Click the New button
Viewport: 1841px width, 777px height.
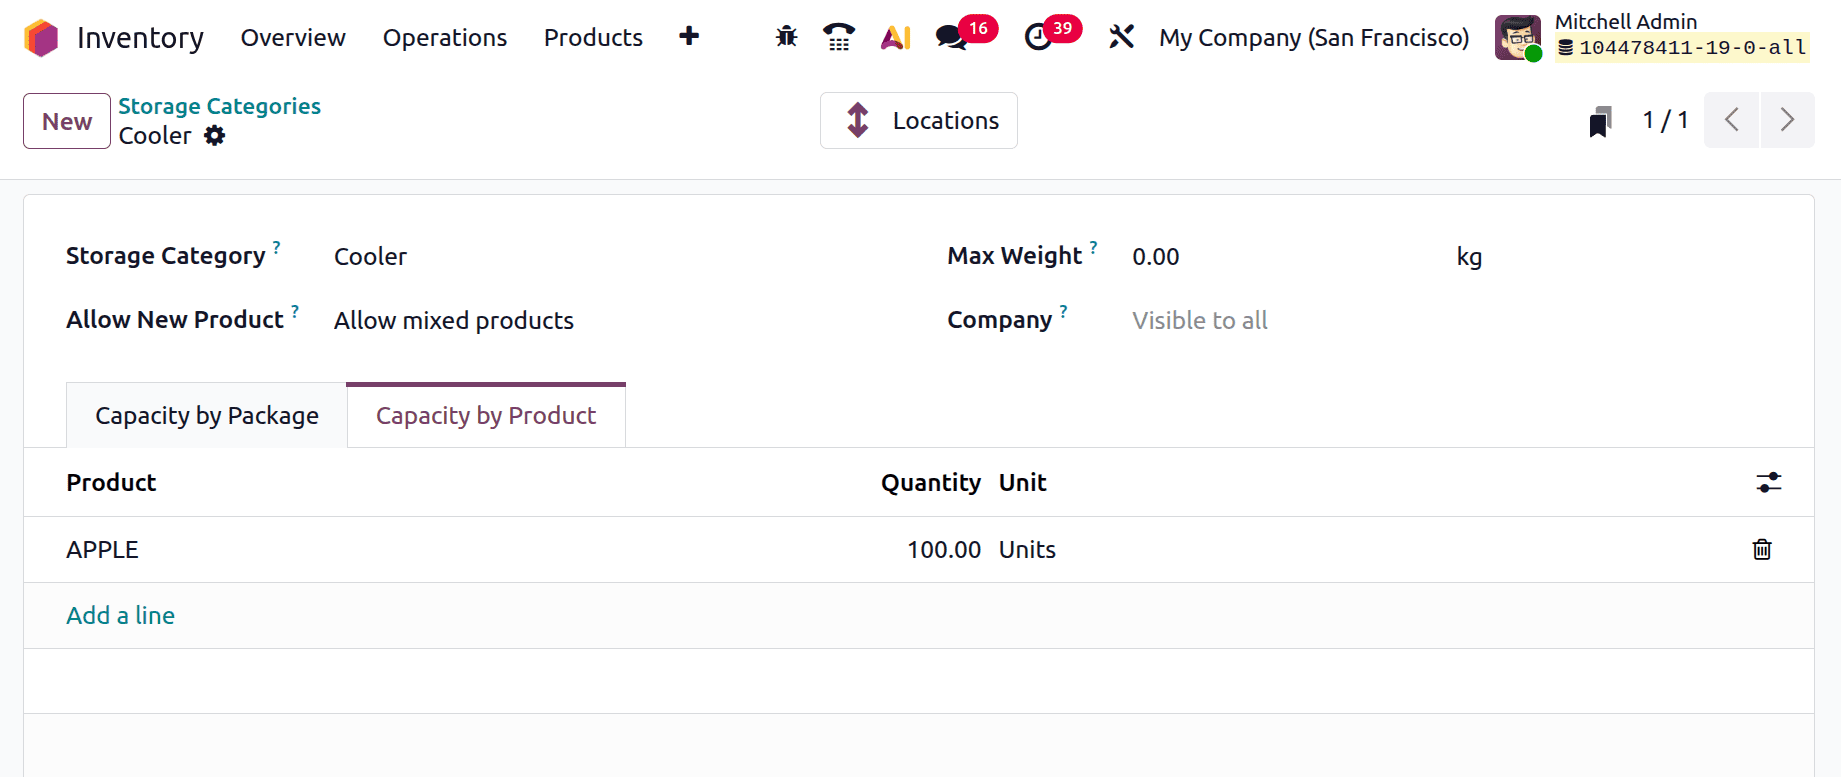click(67, 121)
